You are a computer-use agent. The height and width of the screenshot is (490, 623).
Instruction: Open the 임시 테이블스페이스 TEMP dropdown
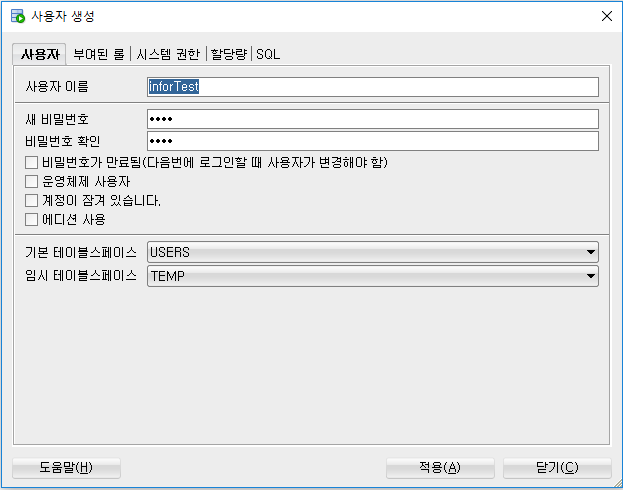(373, 276)
